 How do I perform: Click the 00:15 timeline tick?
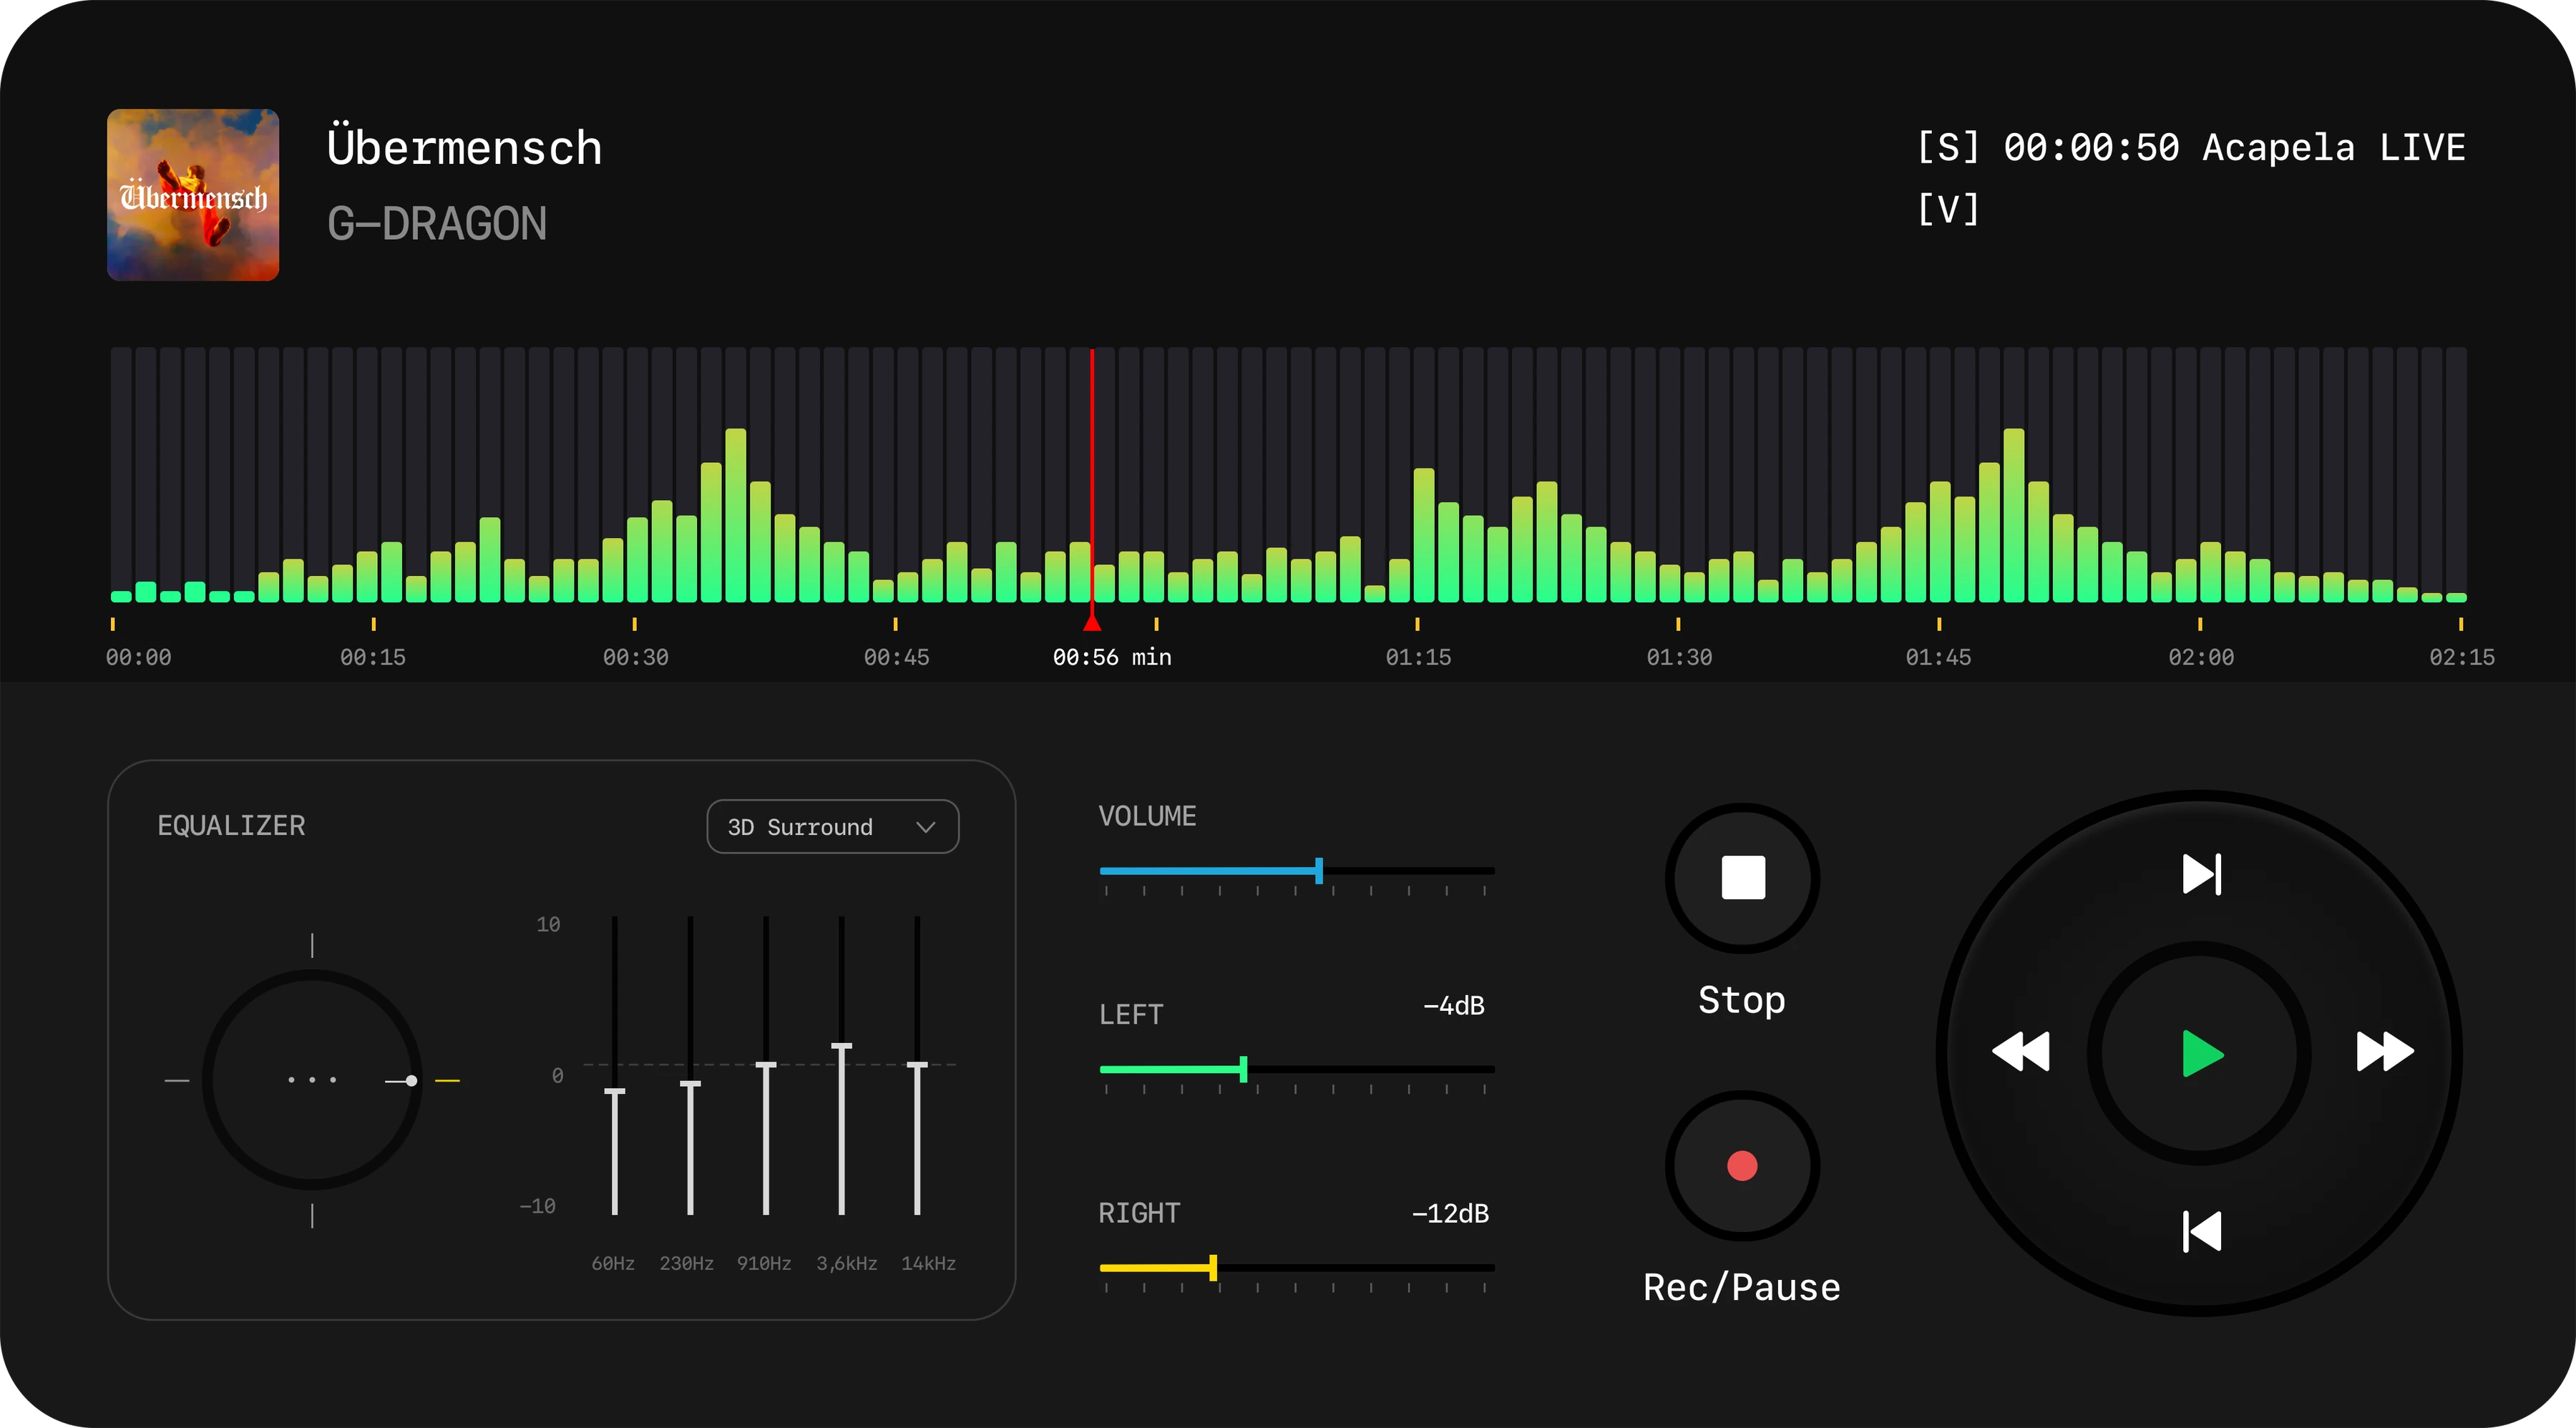click(x=373, y=624)
